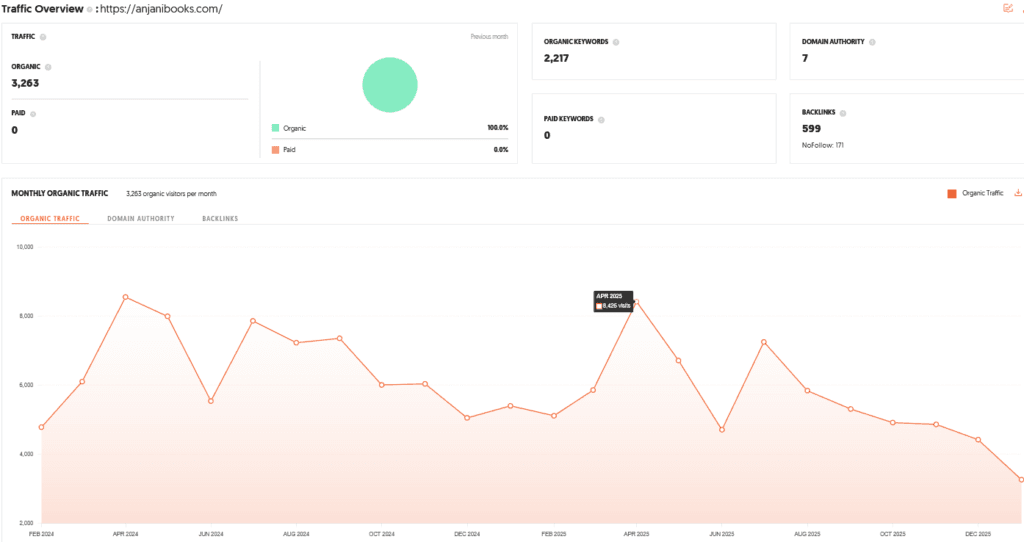Open the Paid Keywords info tooltip icon

click(x=602, y=119)
